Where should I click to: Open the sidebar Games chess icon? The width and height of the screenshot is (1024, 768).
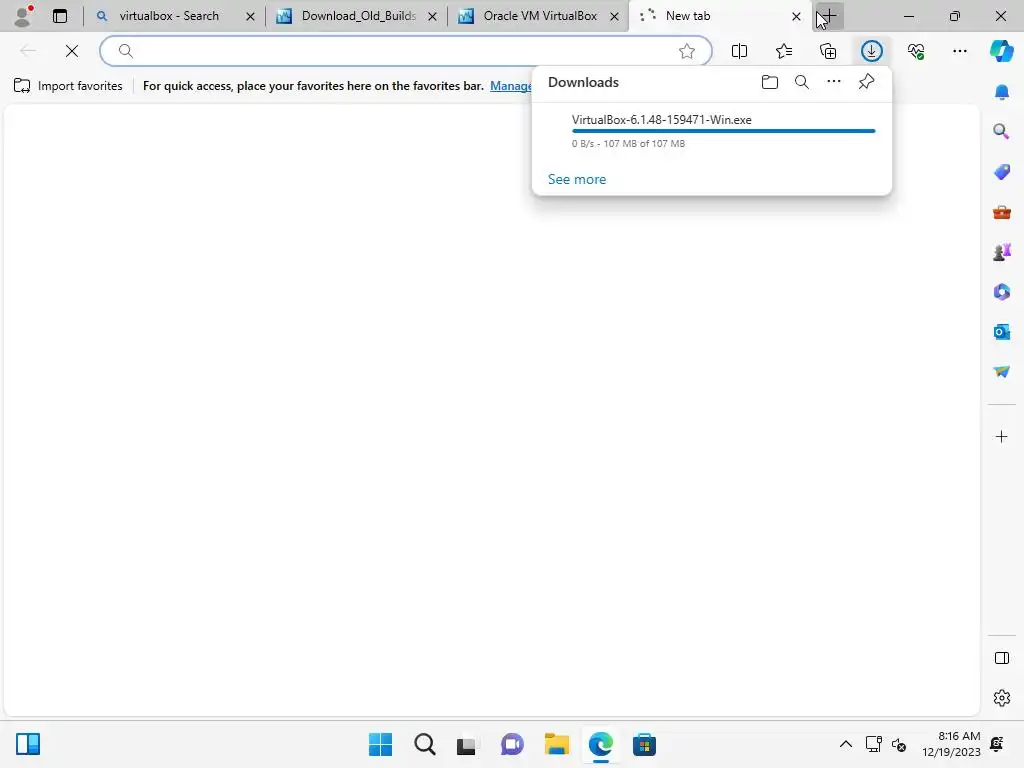(1001, 252)
